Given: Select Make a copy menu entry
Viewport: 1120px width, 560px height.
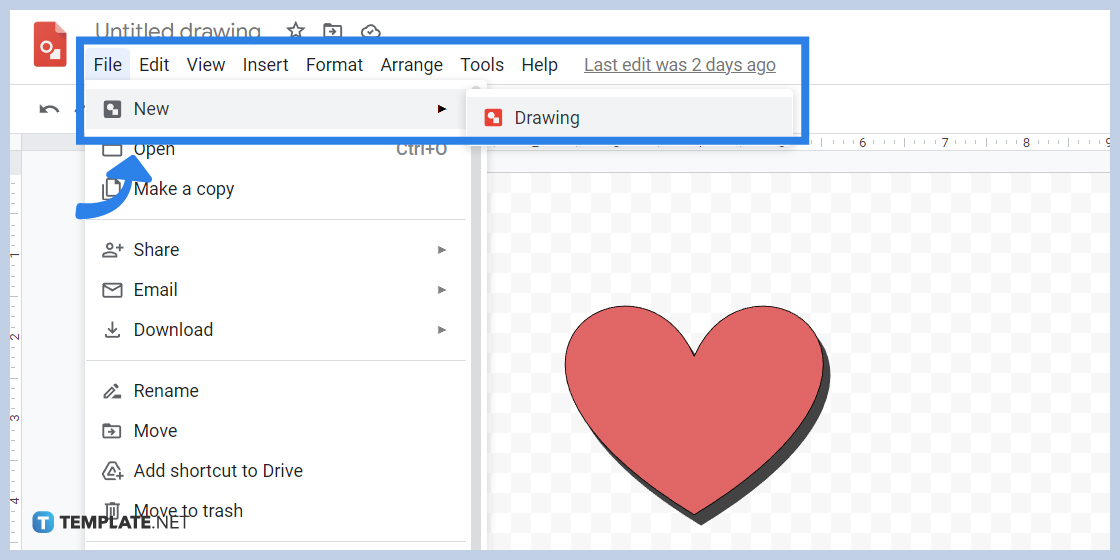Looking at the screenshot, I should [x=276, y=189].
